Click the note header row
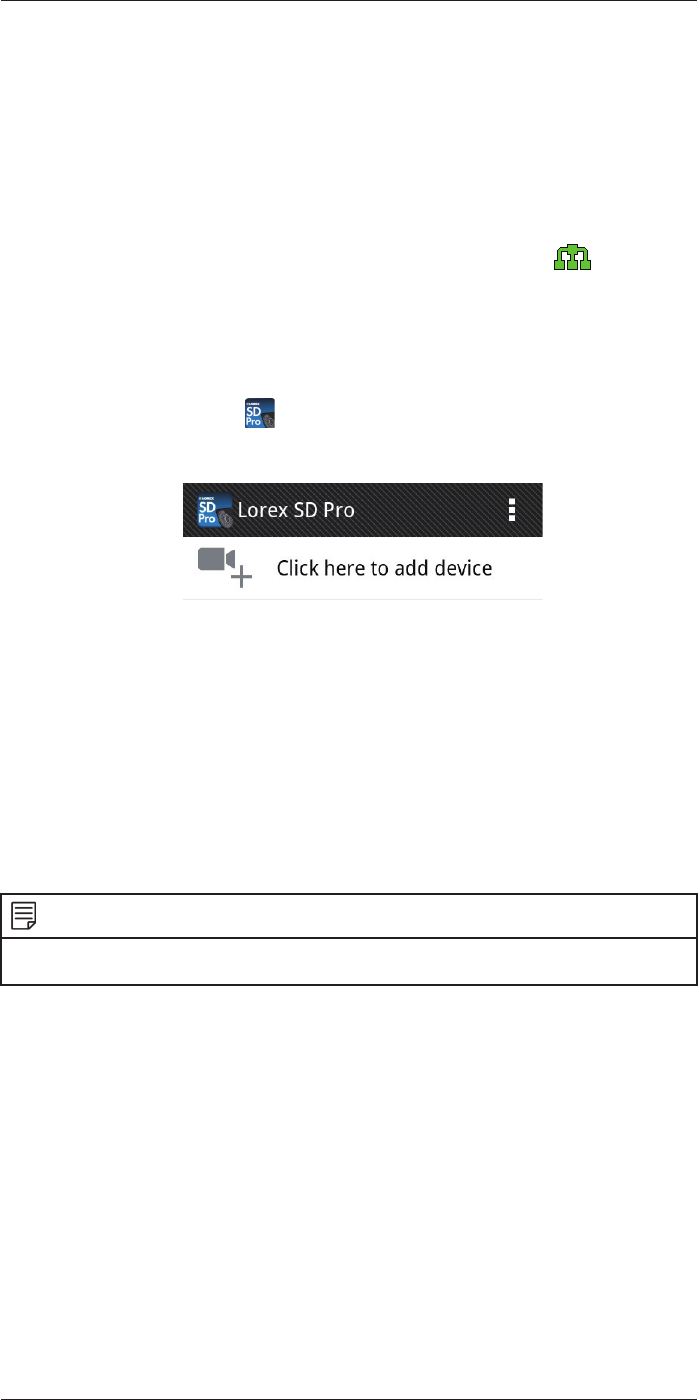Image resolution: width=698 pixels, height=1400 pixels. coord(349,916)
